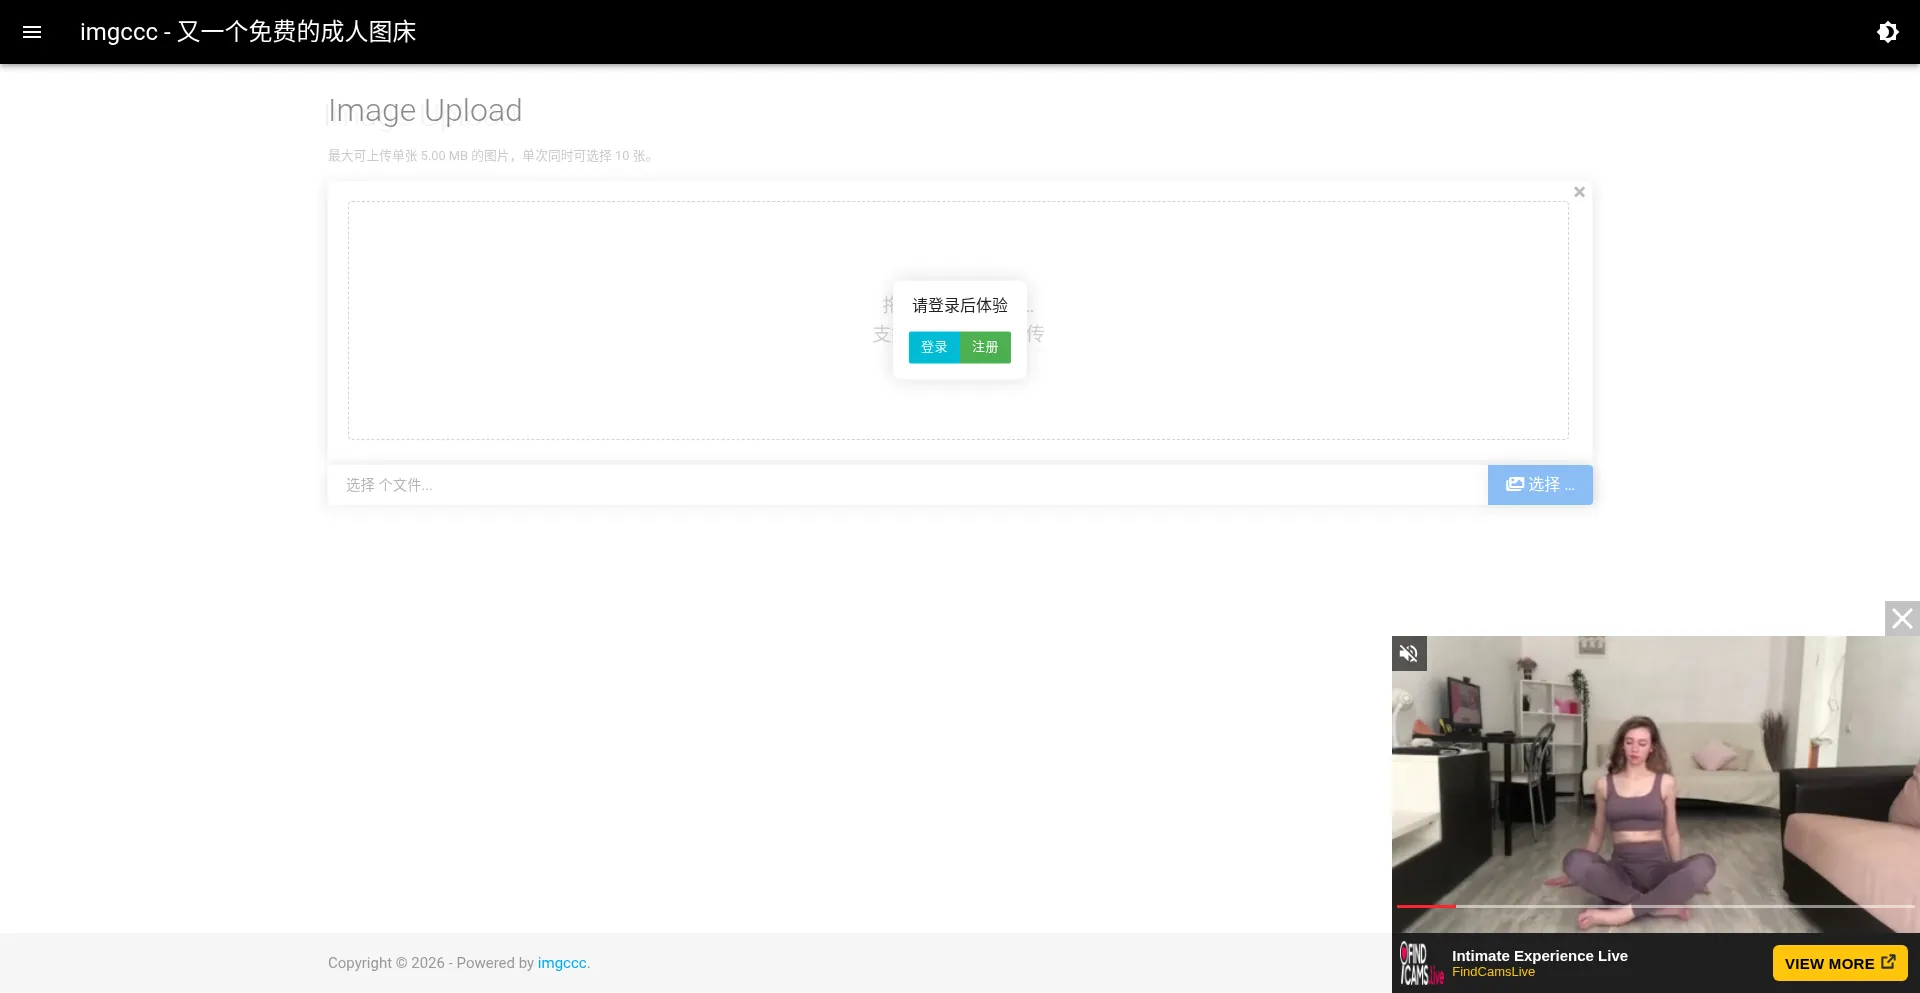Click the Intimate Experience Live ad title
1920x993 pixels.
pyautogui.click(x=1540, y=956)
